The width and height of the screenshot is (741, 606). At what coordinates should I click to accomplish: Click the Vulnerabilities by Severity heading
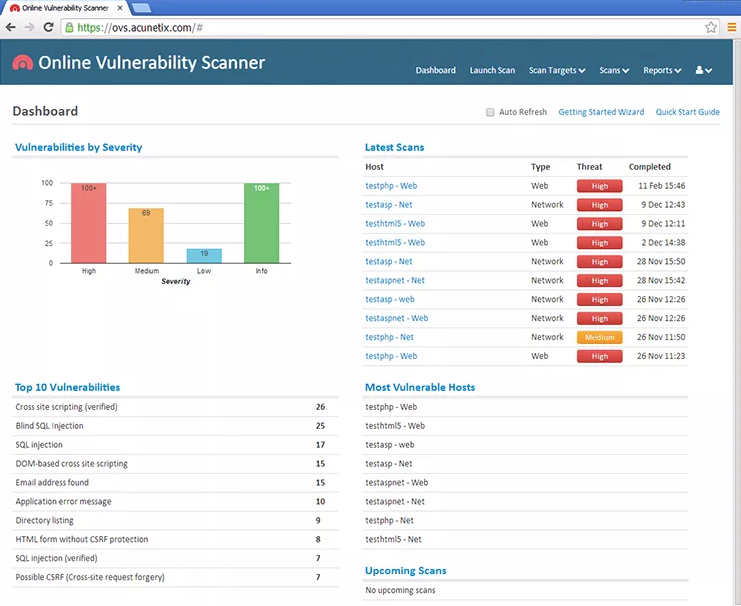78,147
